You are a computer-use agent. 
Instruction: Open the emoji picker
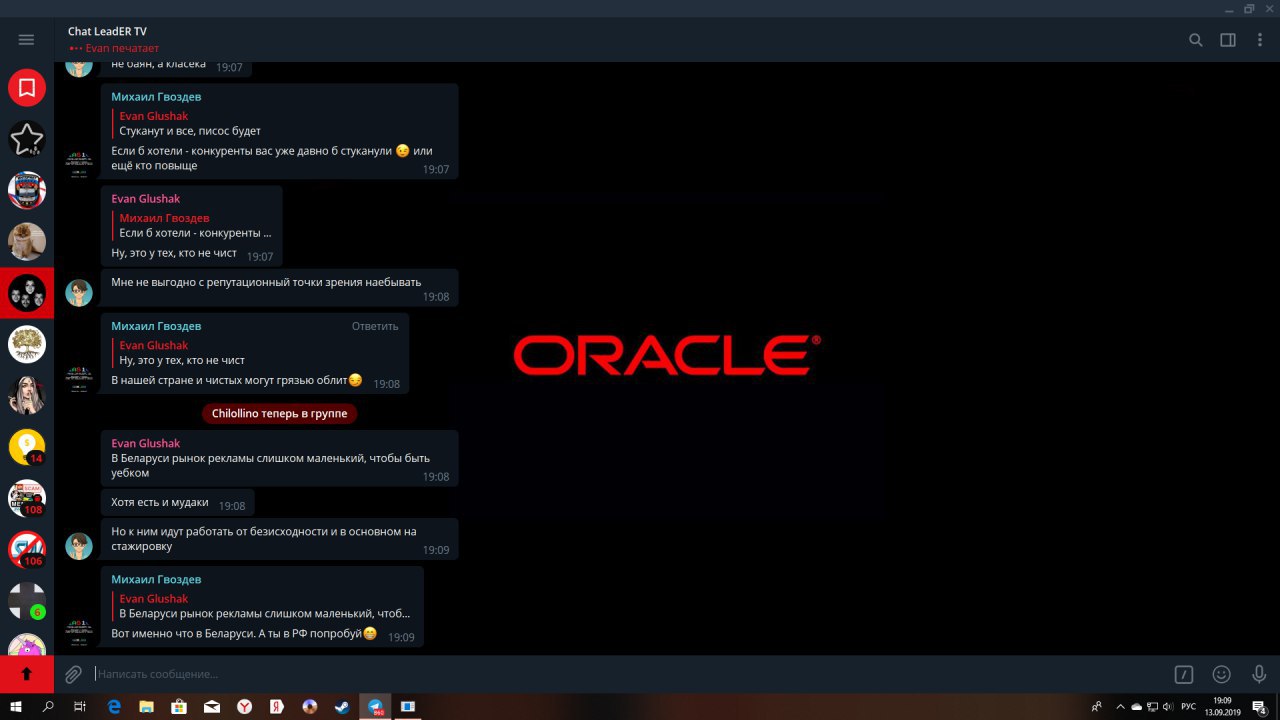[x=1221, y=674]
